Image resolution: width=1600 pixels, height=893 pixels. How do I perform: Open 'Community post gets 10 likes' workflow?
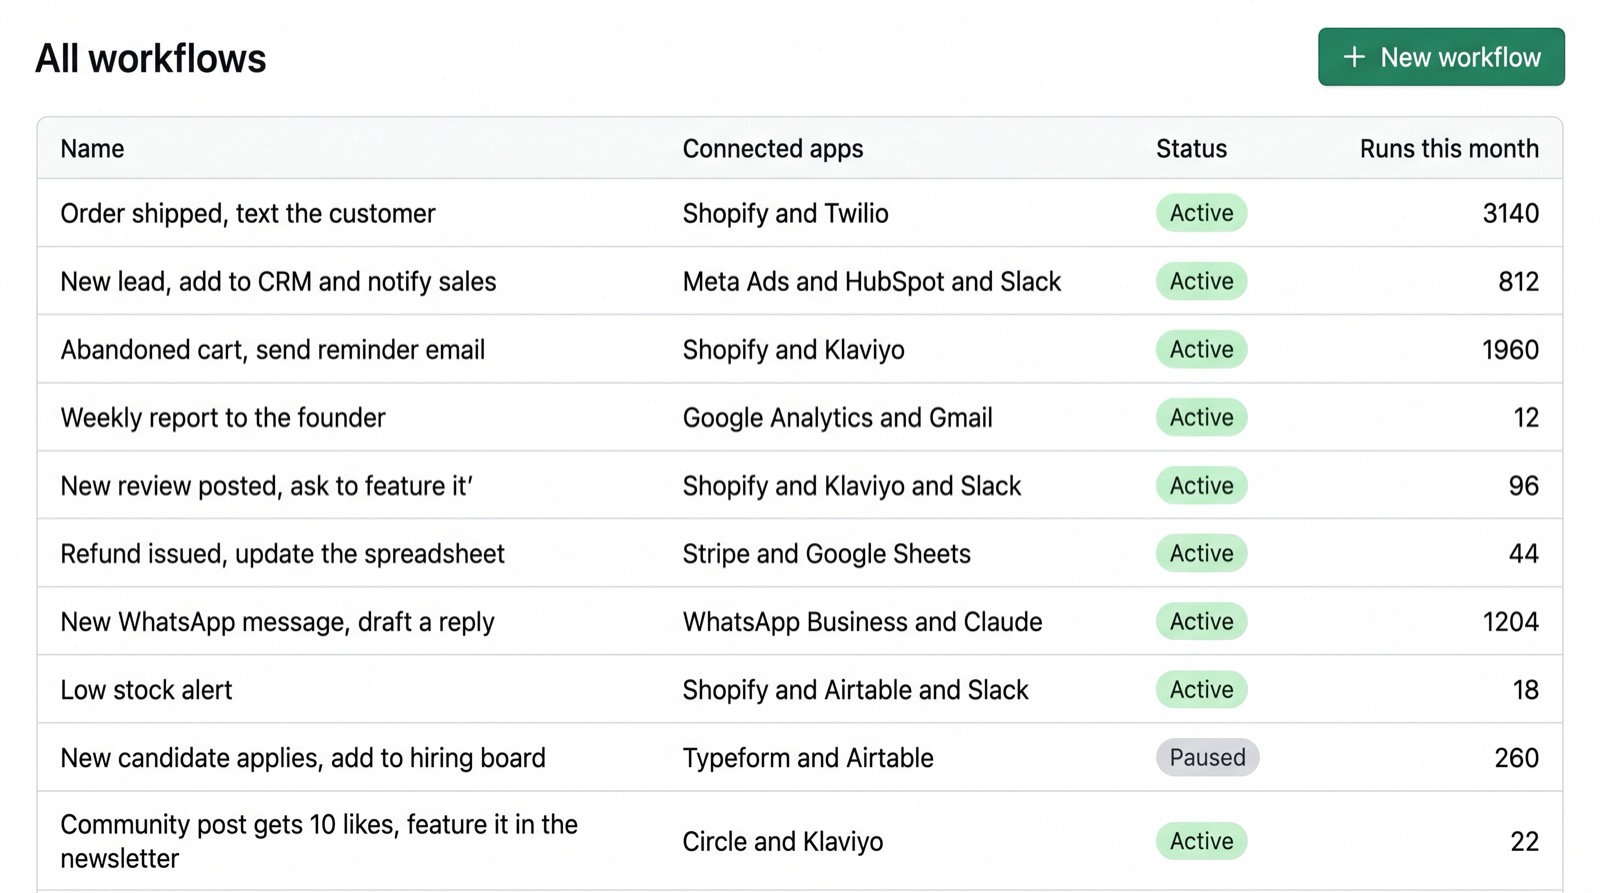tap(319, 841)
